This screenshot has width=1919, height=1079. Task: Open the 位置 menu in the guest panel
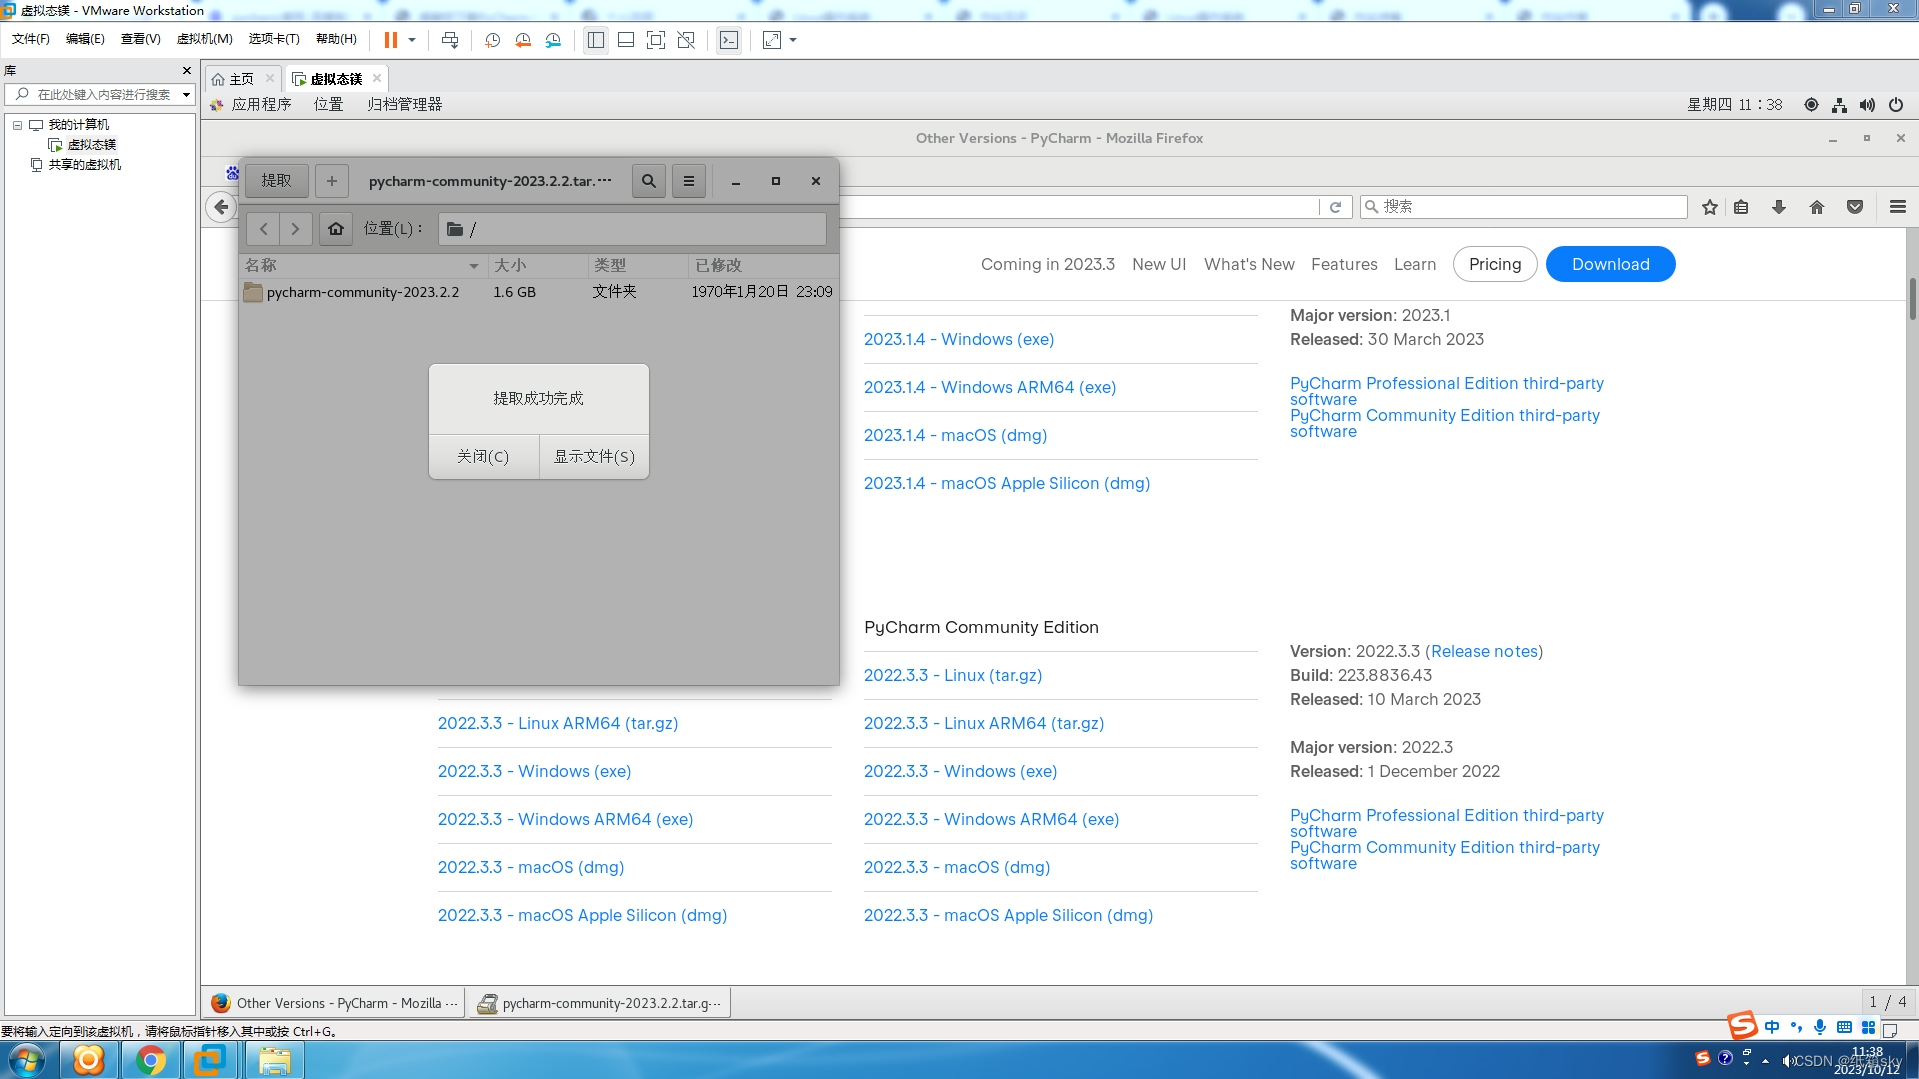pyautogui.click(x=328, y=104)
